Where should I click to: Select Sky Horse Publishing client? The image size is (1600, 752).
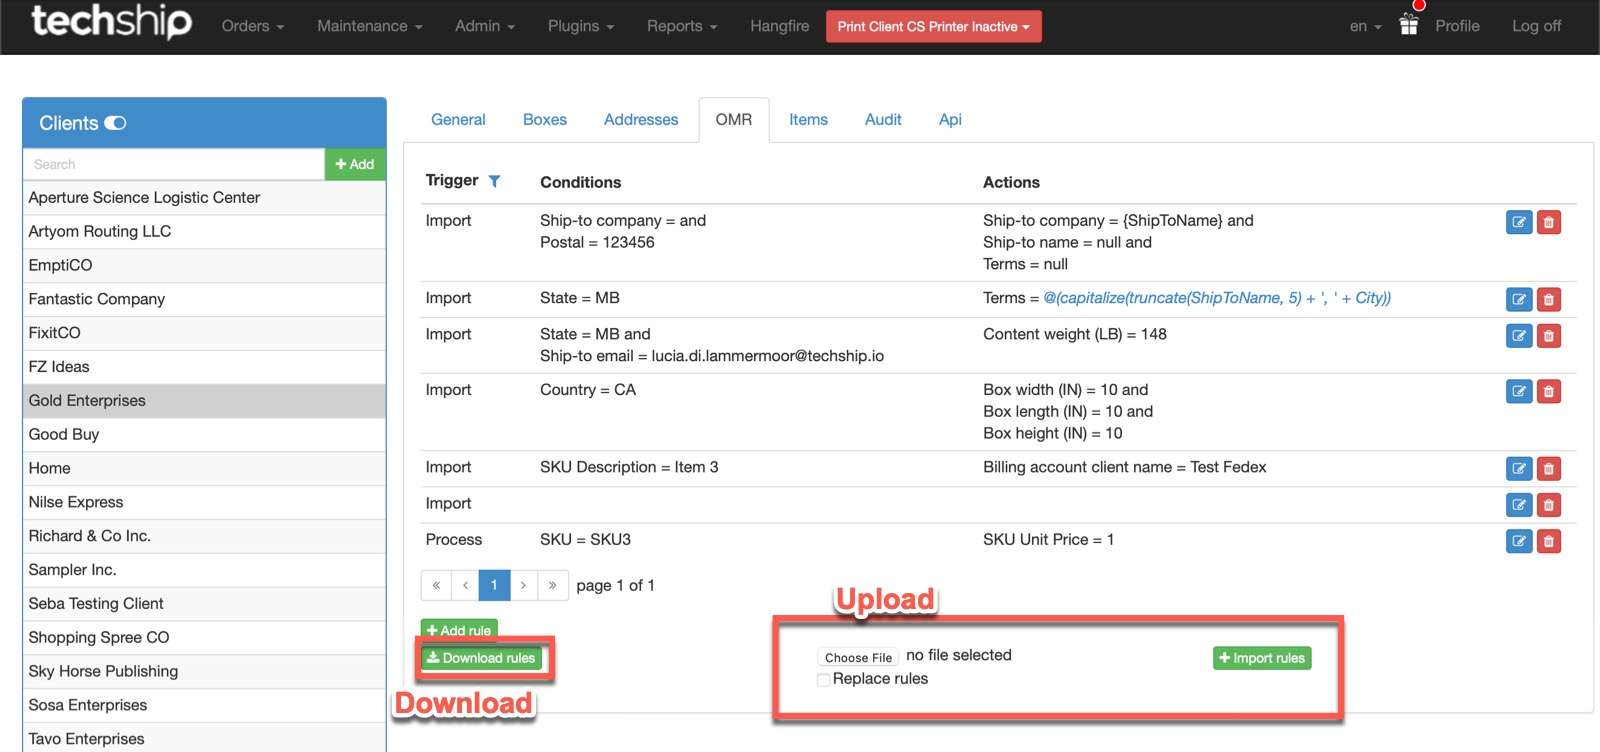coord(204,672)
